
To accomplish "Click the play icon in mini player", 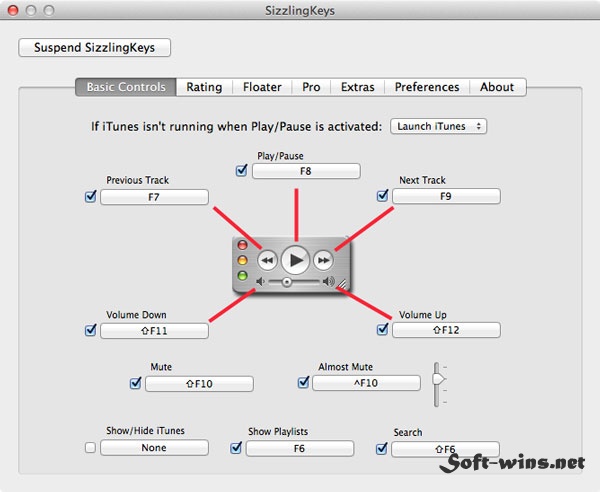I will coord(295,260).
